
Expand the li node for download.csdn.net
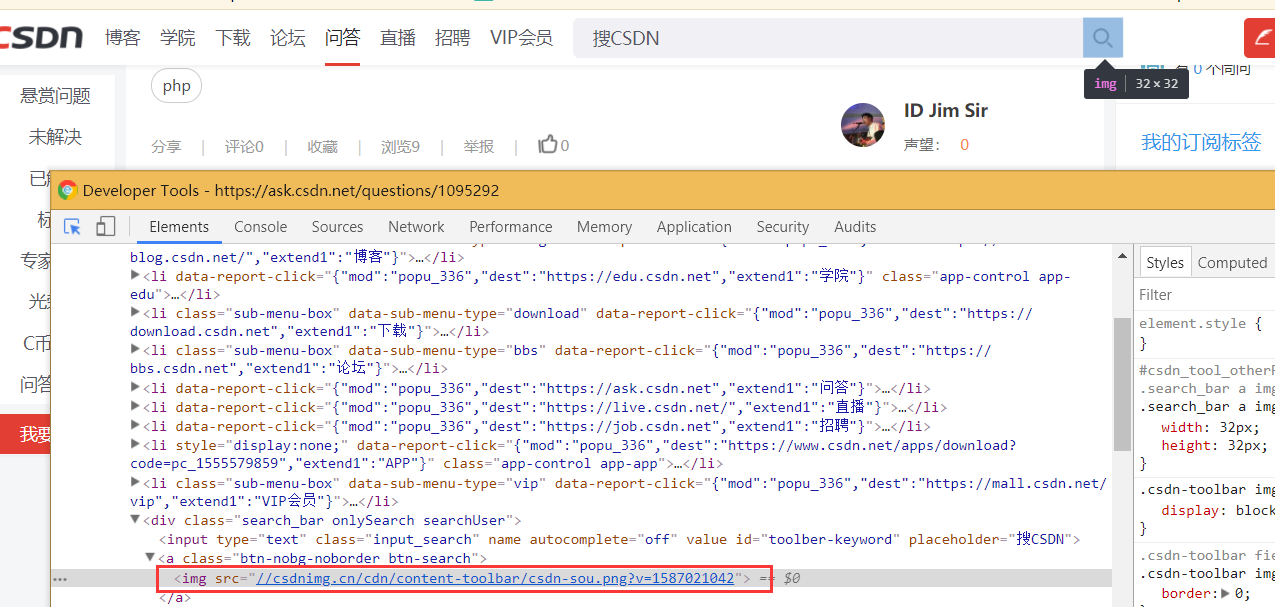136,312
